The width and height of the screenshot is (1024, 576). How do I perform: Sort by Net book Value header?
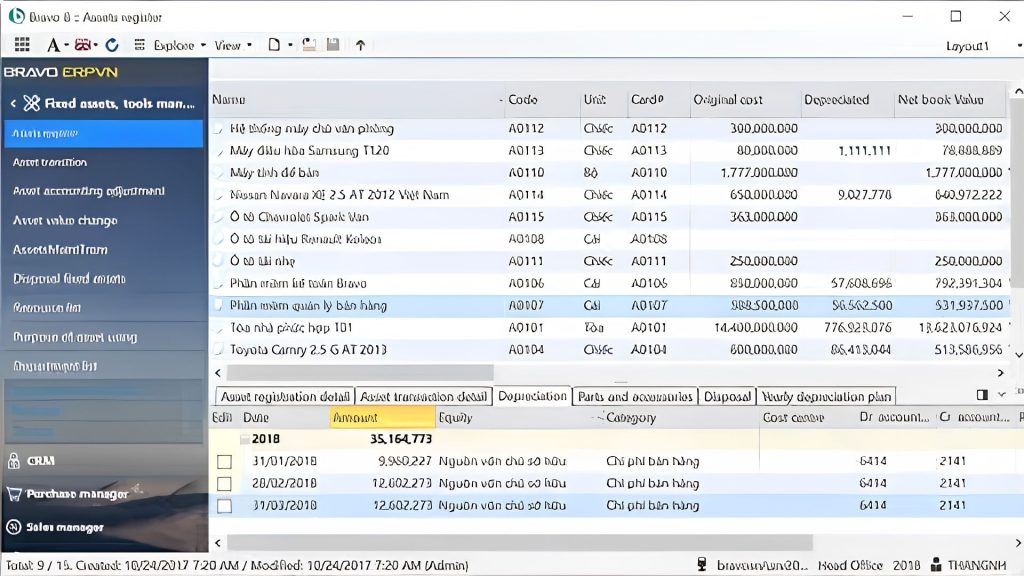950,99
